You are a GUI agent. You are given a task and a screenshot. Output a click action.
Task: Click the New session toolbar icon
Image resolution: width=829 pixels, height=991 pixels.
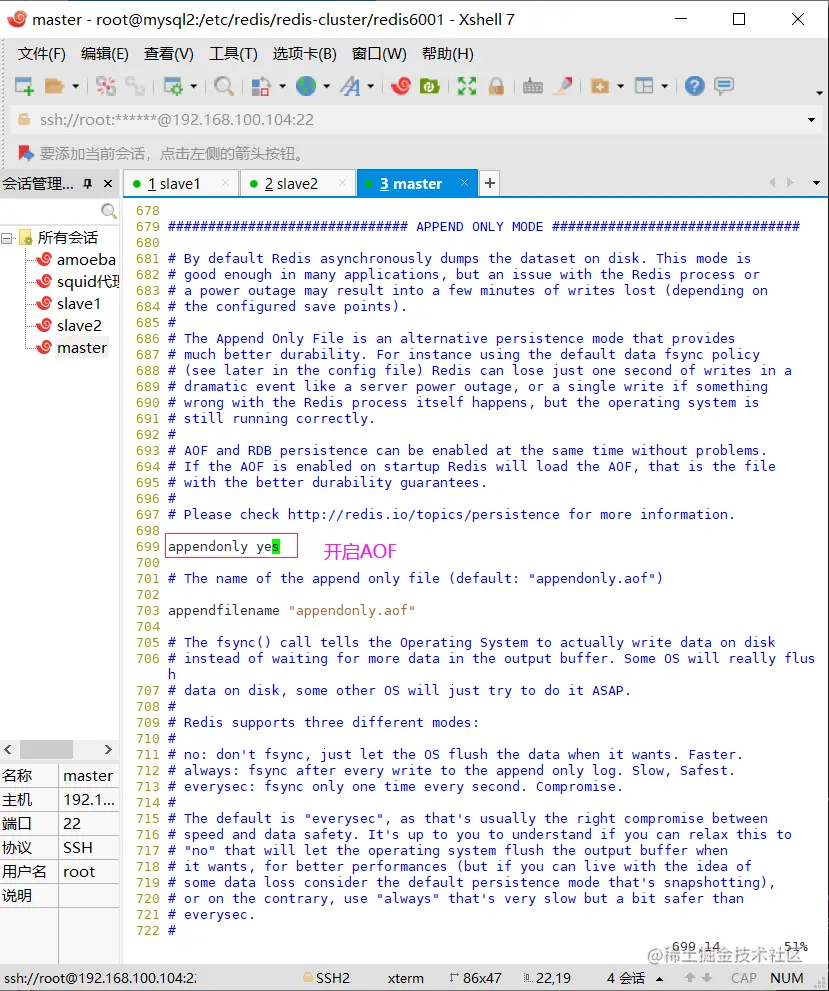coord(24,86)
